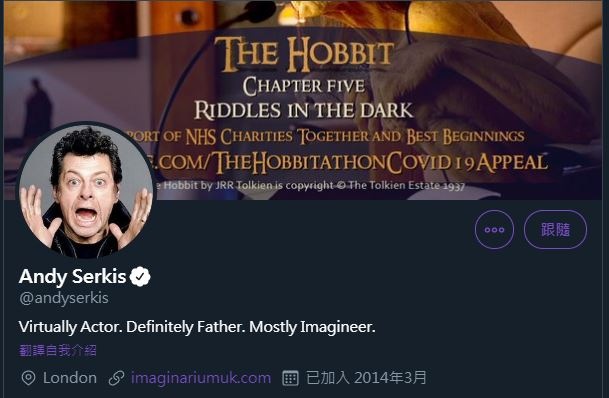The height and width of the screenshot is (398, 609).
Task: Click the Chapter Five banner heading
Action: [304, 86]
